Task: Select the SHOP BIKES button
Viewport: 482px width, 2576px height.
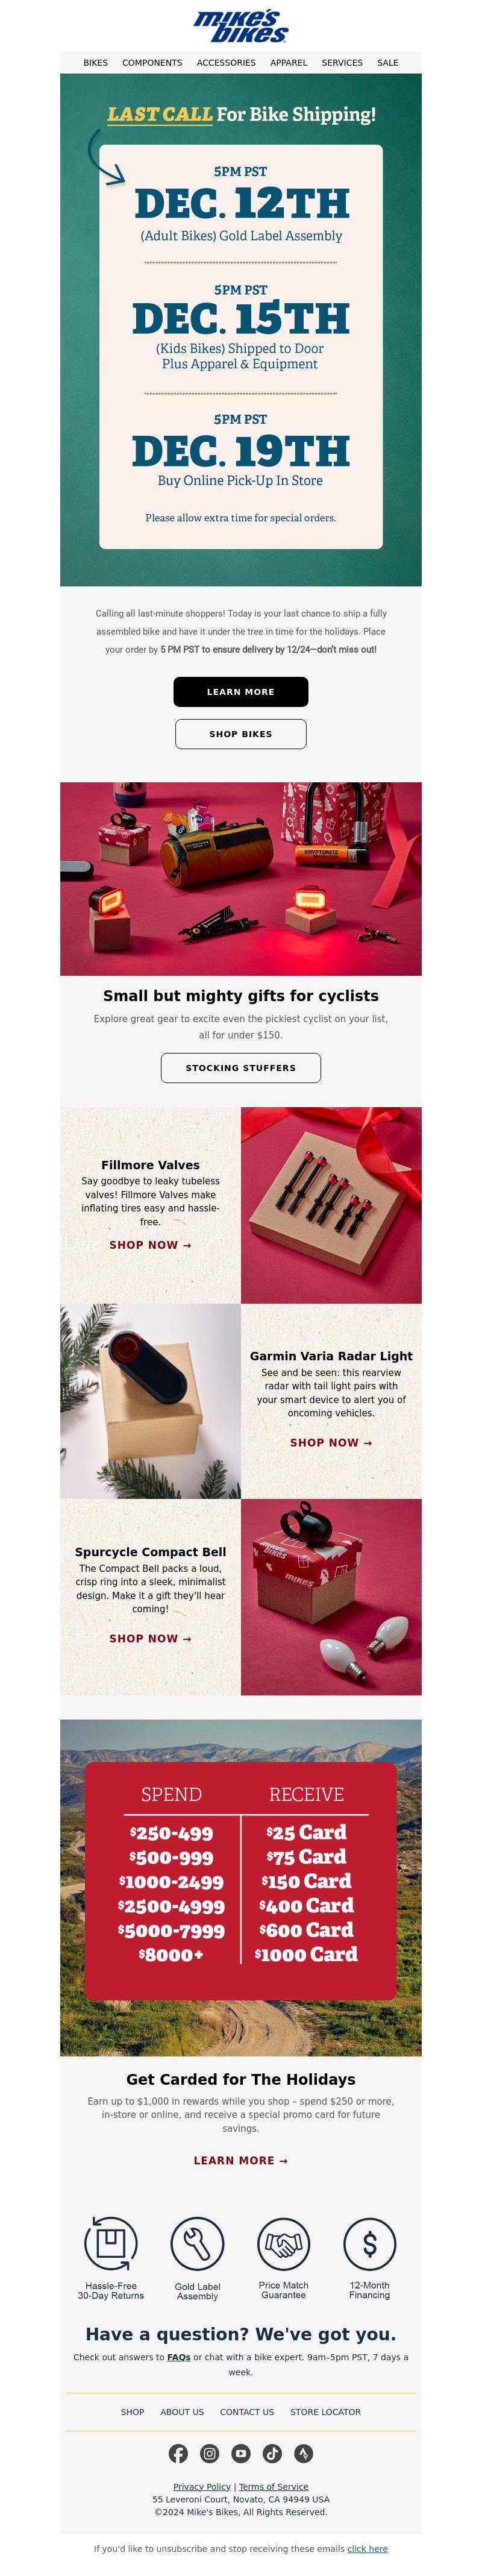Action: click(x=241, y=734)
